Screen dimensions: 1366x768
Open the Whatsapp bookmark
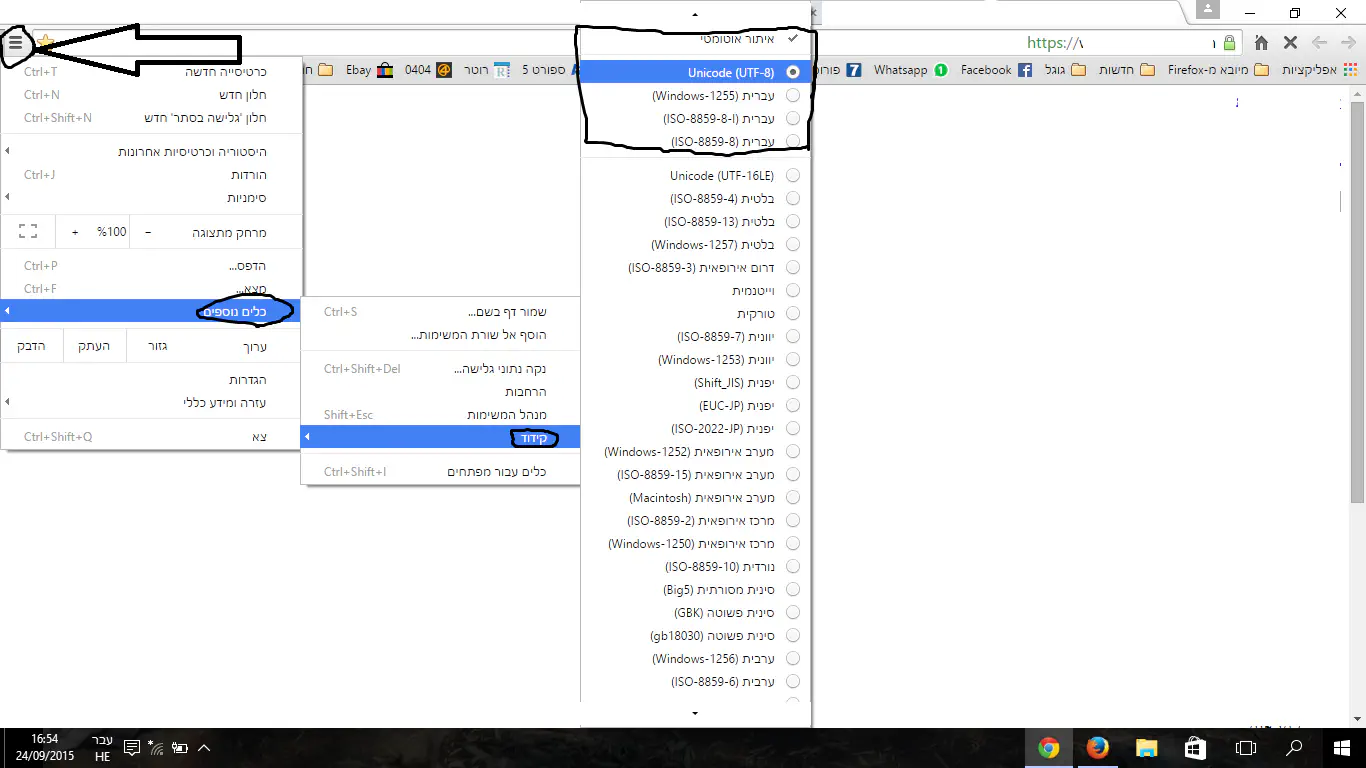pos(909,70)
